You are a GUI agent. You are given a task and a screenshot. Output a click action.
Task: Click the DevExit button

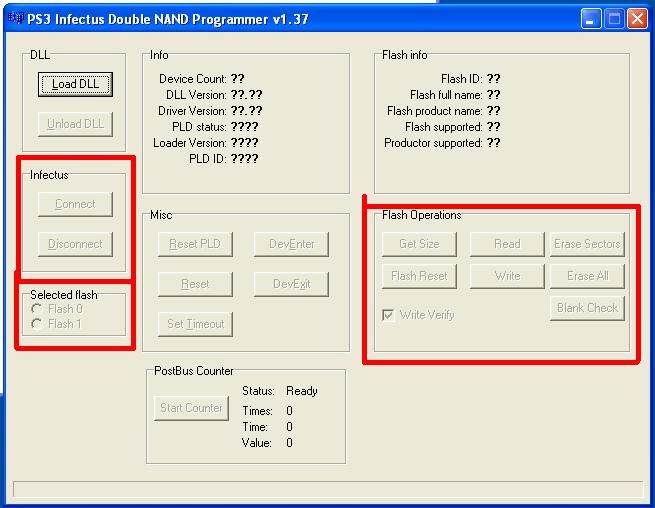point(291,284)
